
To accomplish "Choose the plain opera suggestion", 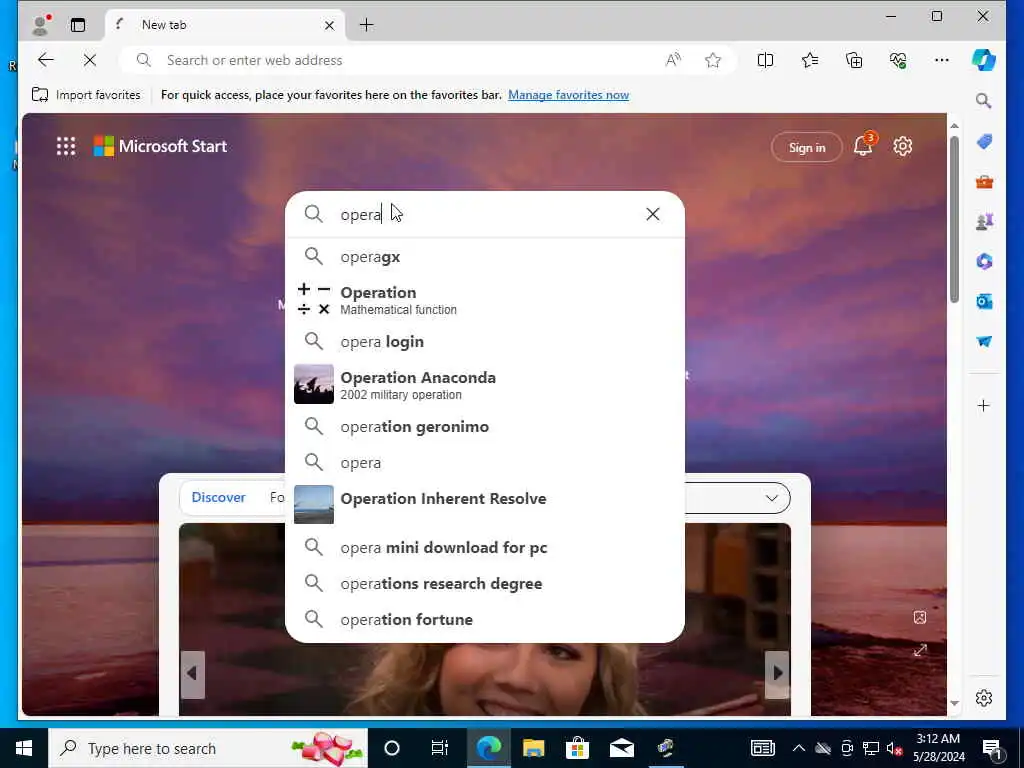I will point(485,462).
